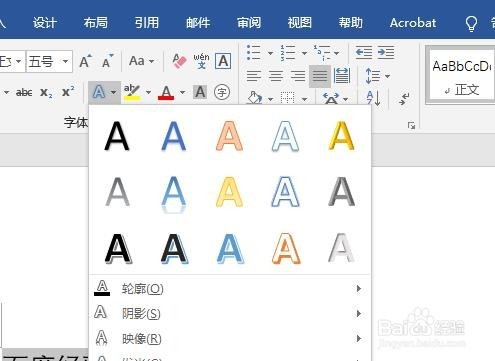This screenshot has height=361, width=495.
Task: Select gray gradient A text effect
Action: (x=117, y=192)
